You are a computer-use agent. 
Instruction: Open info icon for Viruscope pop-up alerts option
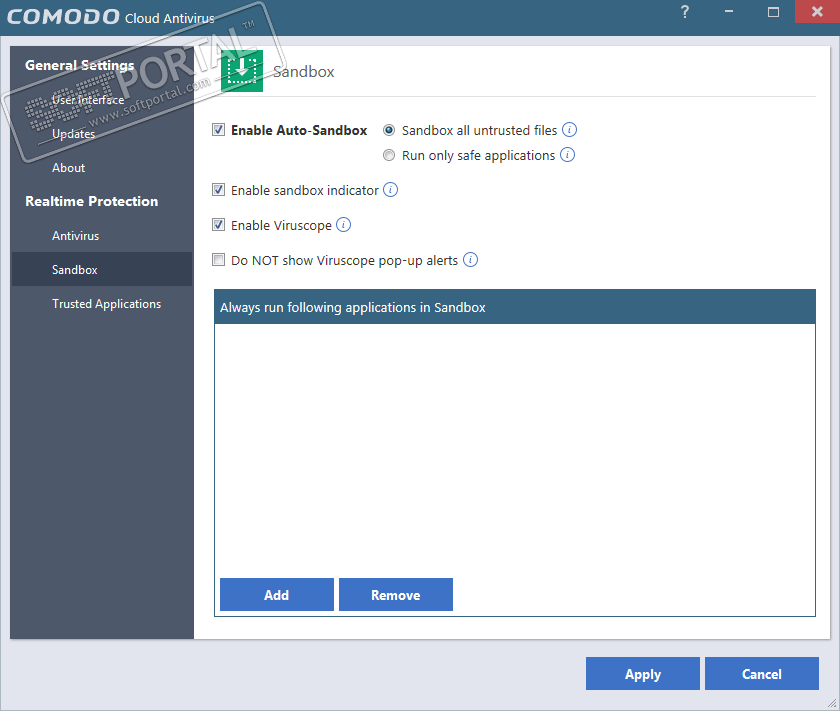pyautogui.click(x=470, y=260)
